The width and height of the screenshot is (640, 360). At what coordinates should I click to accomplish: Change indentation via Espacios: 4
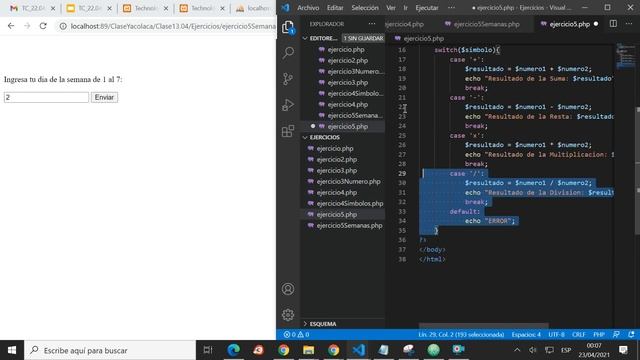[526, 335]
